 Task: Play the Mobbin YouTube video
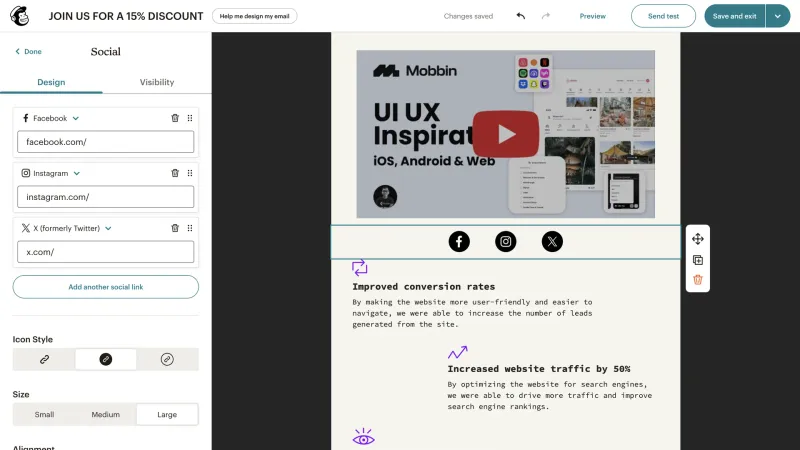pos(506,134)
